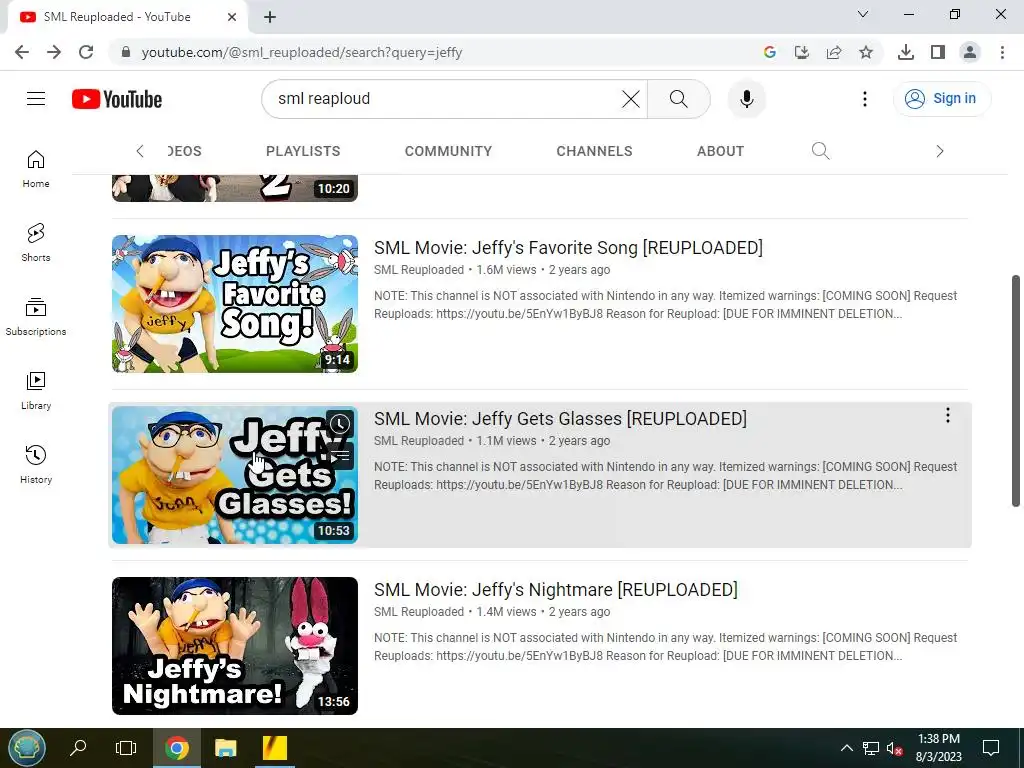
Task: Go to the YouTube logo home link
Action: pos(117,99)
